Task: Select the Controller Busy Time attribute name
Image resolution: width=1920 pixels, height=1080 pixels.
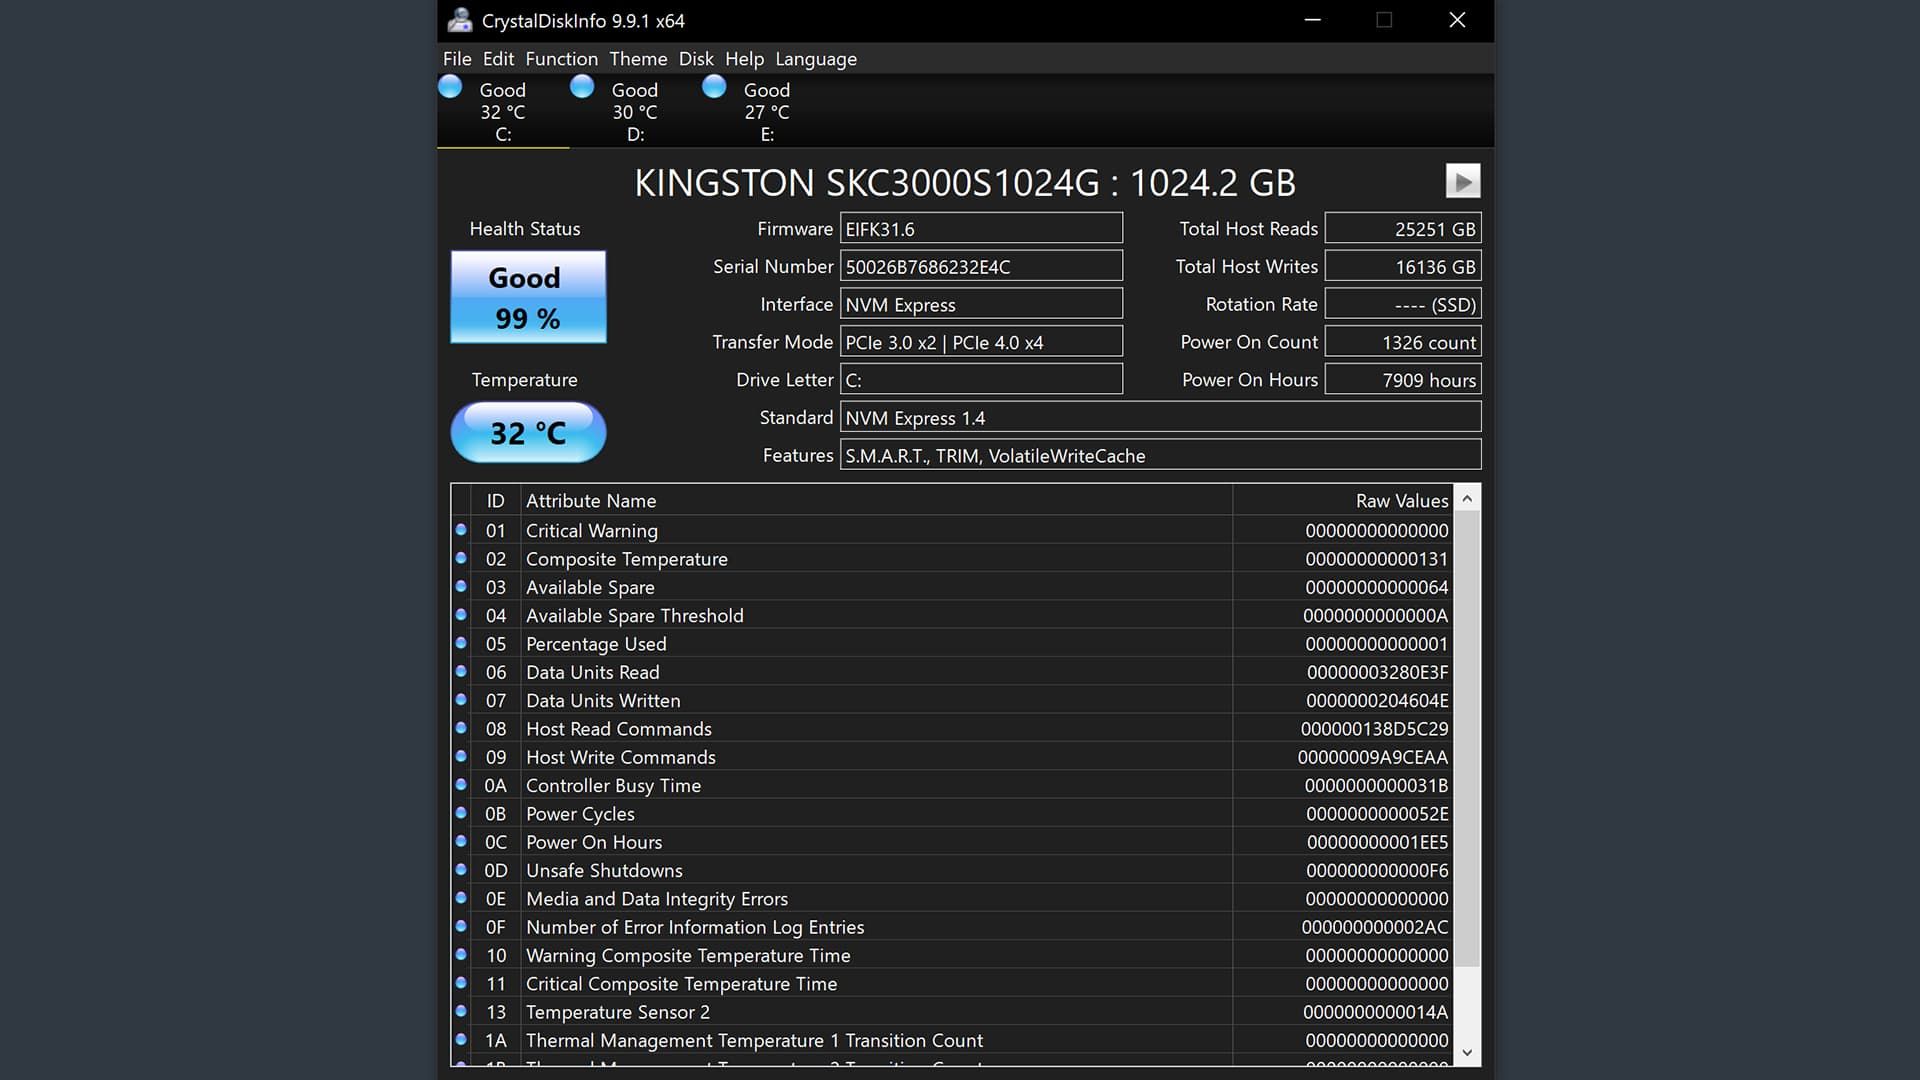Action: (x=613, y=786)
